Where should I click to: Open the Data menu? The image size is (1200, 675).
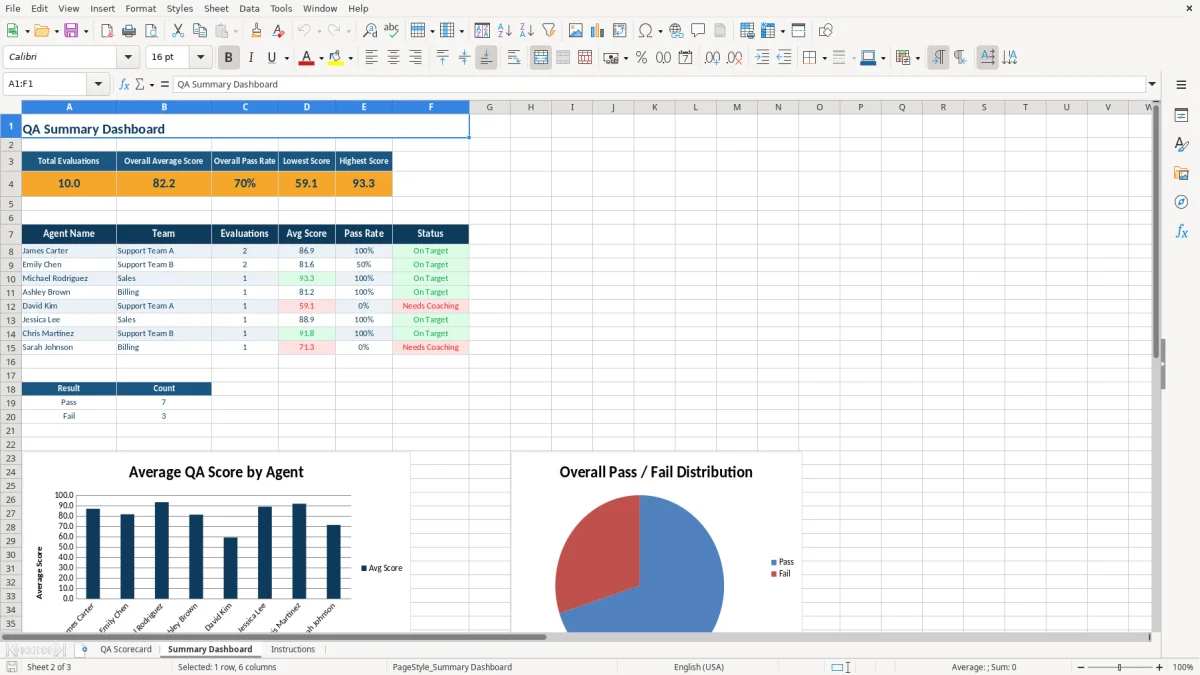(x=249, y=8)
